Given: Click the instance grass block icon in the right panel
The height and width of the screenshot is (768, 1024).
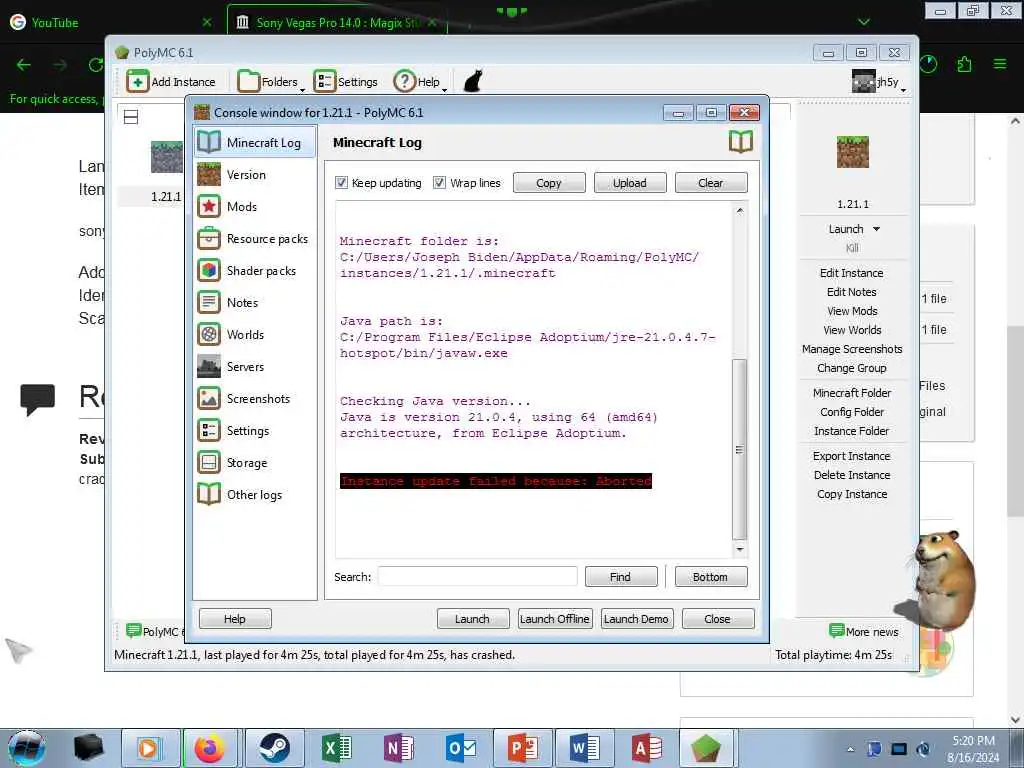Looking at the screenshot, I should click(852, 152).
